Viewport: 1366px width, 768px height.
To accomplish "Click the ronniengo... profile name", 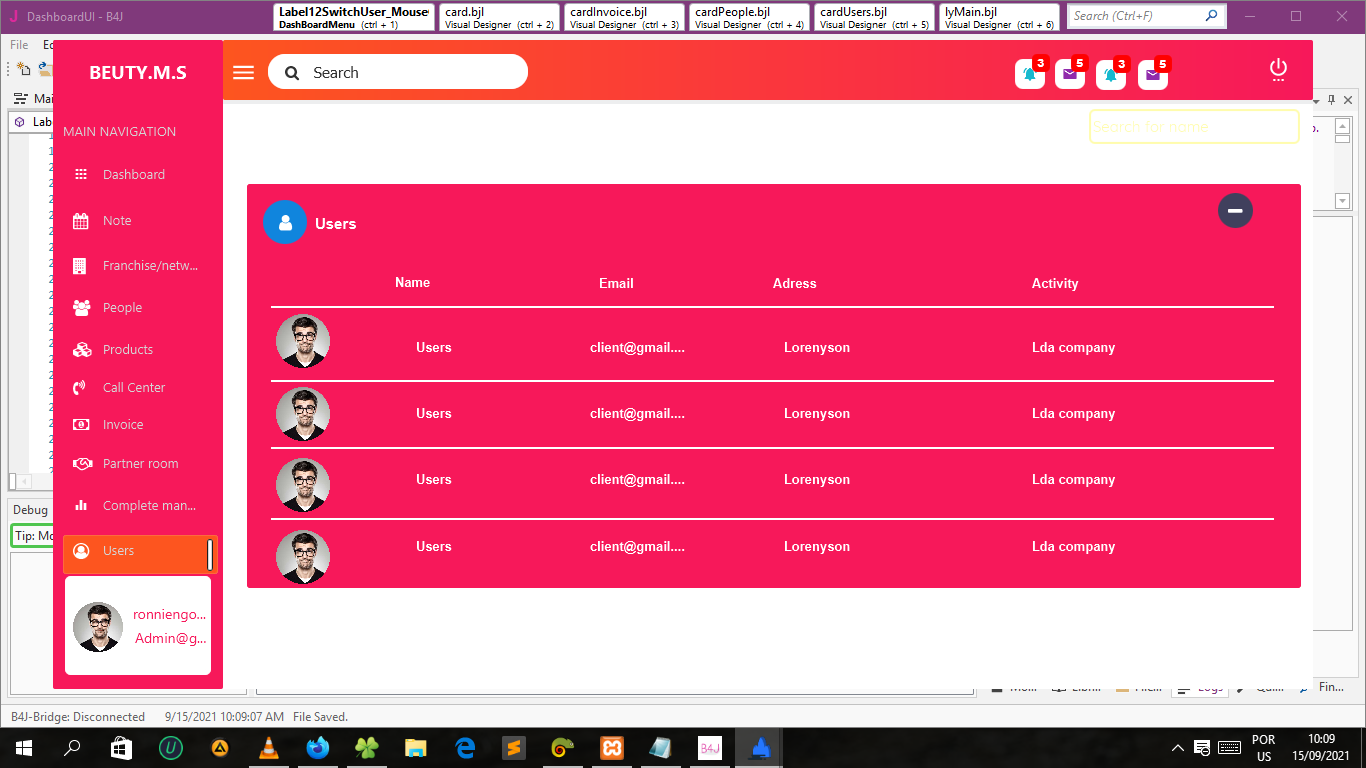I will pos(170,615).
